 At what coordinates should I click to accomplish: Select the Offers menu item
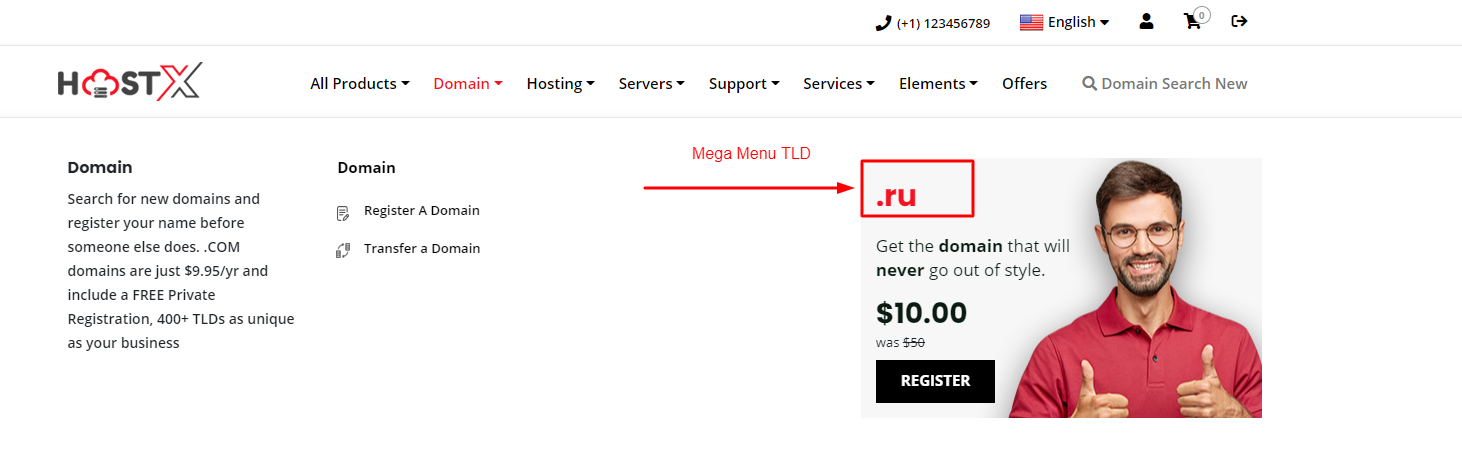click(1024, 84)
